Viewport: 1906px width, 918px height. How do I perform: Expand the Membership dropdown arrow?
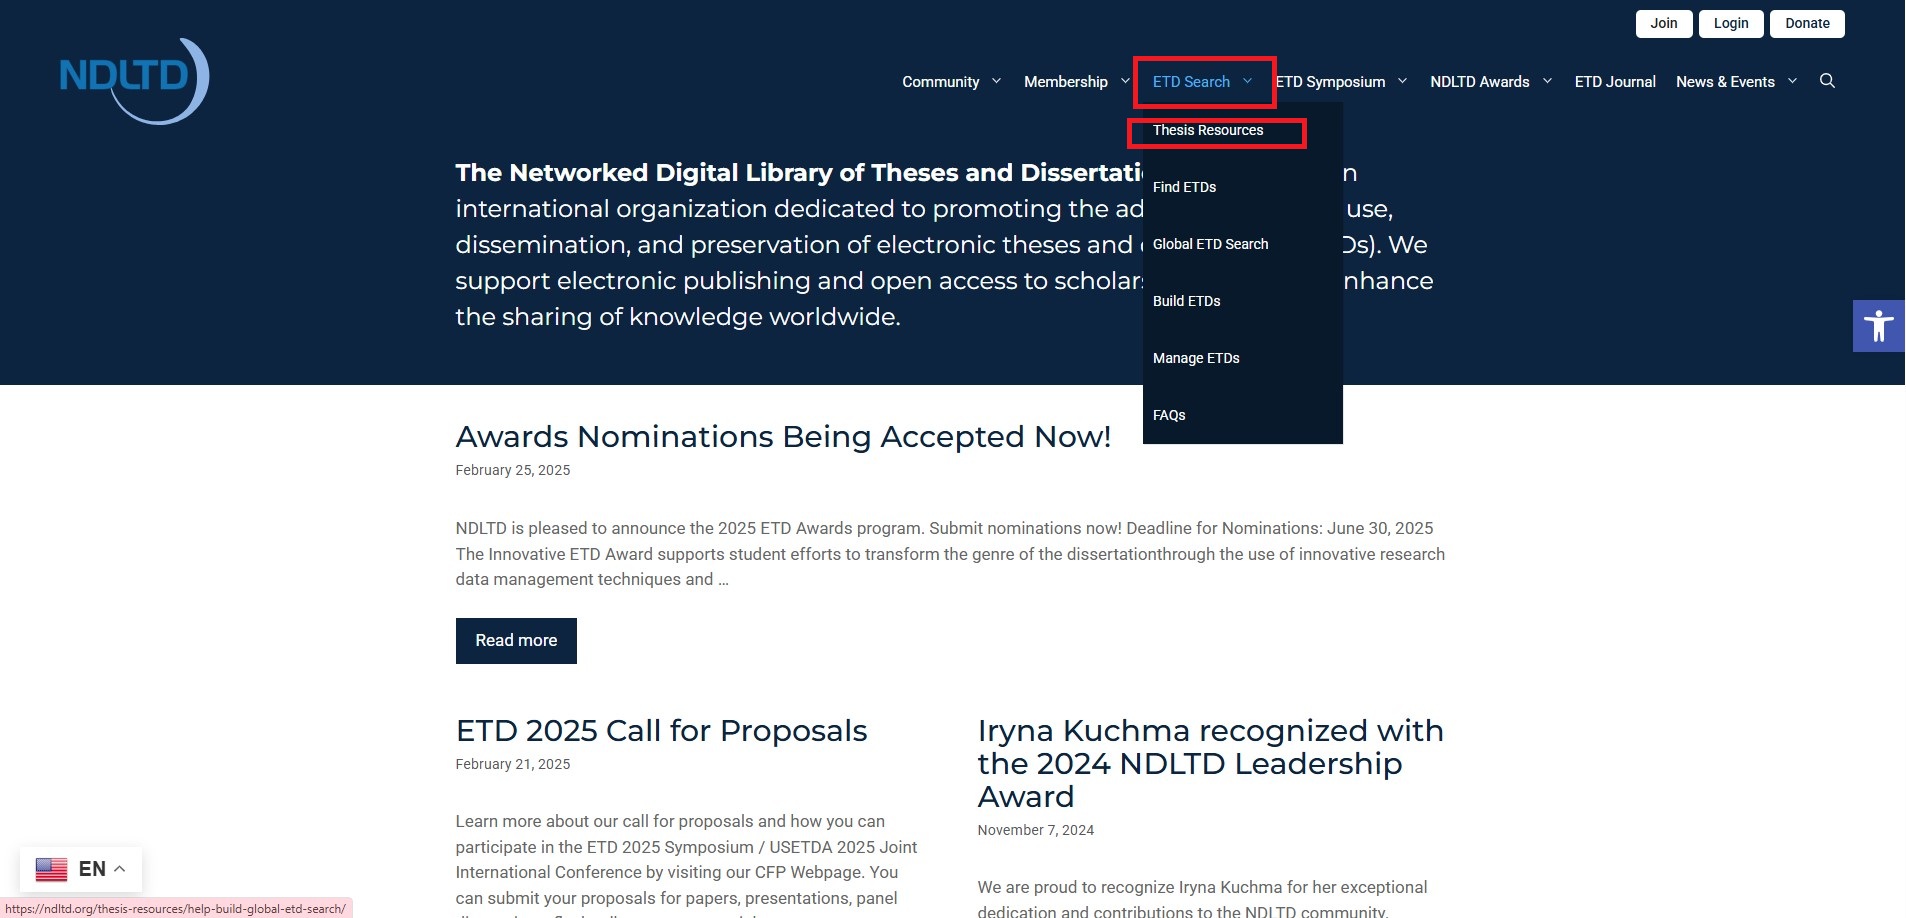pos(1125,81)
